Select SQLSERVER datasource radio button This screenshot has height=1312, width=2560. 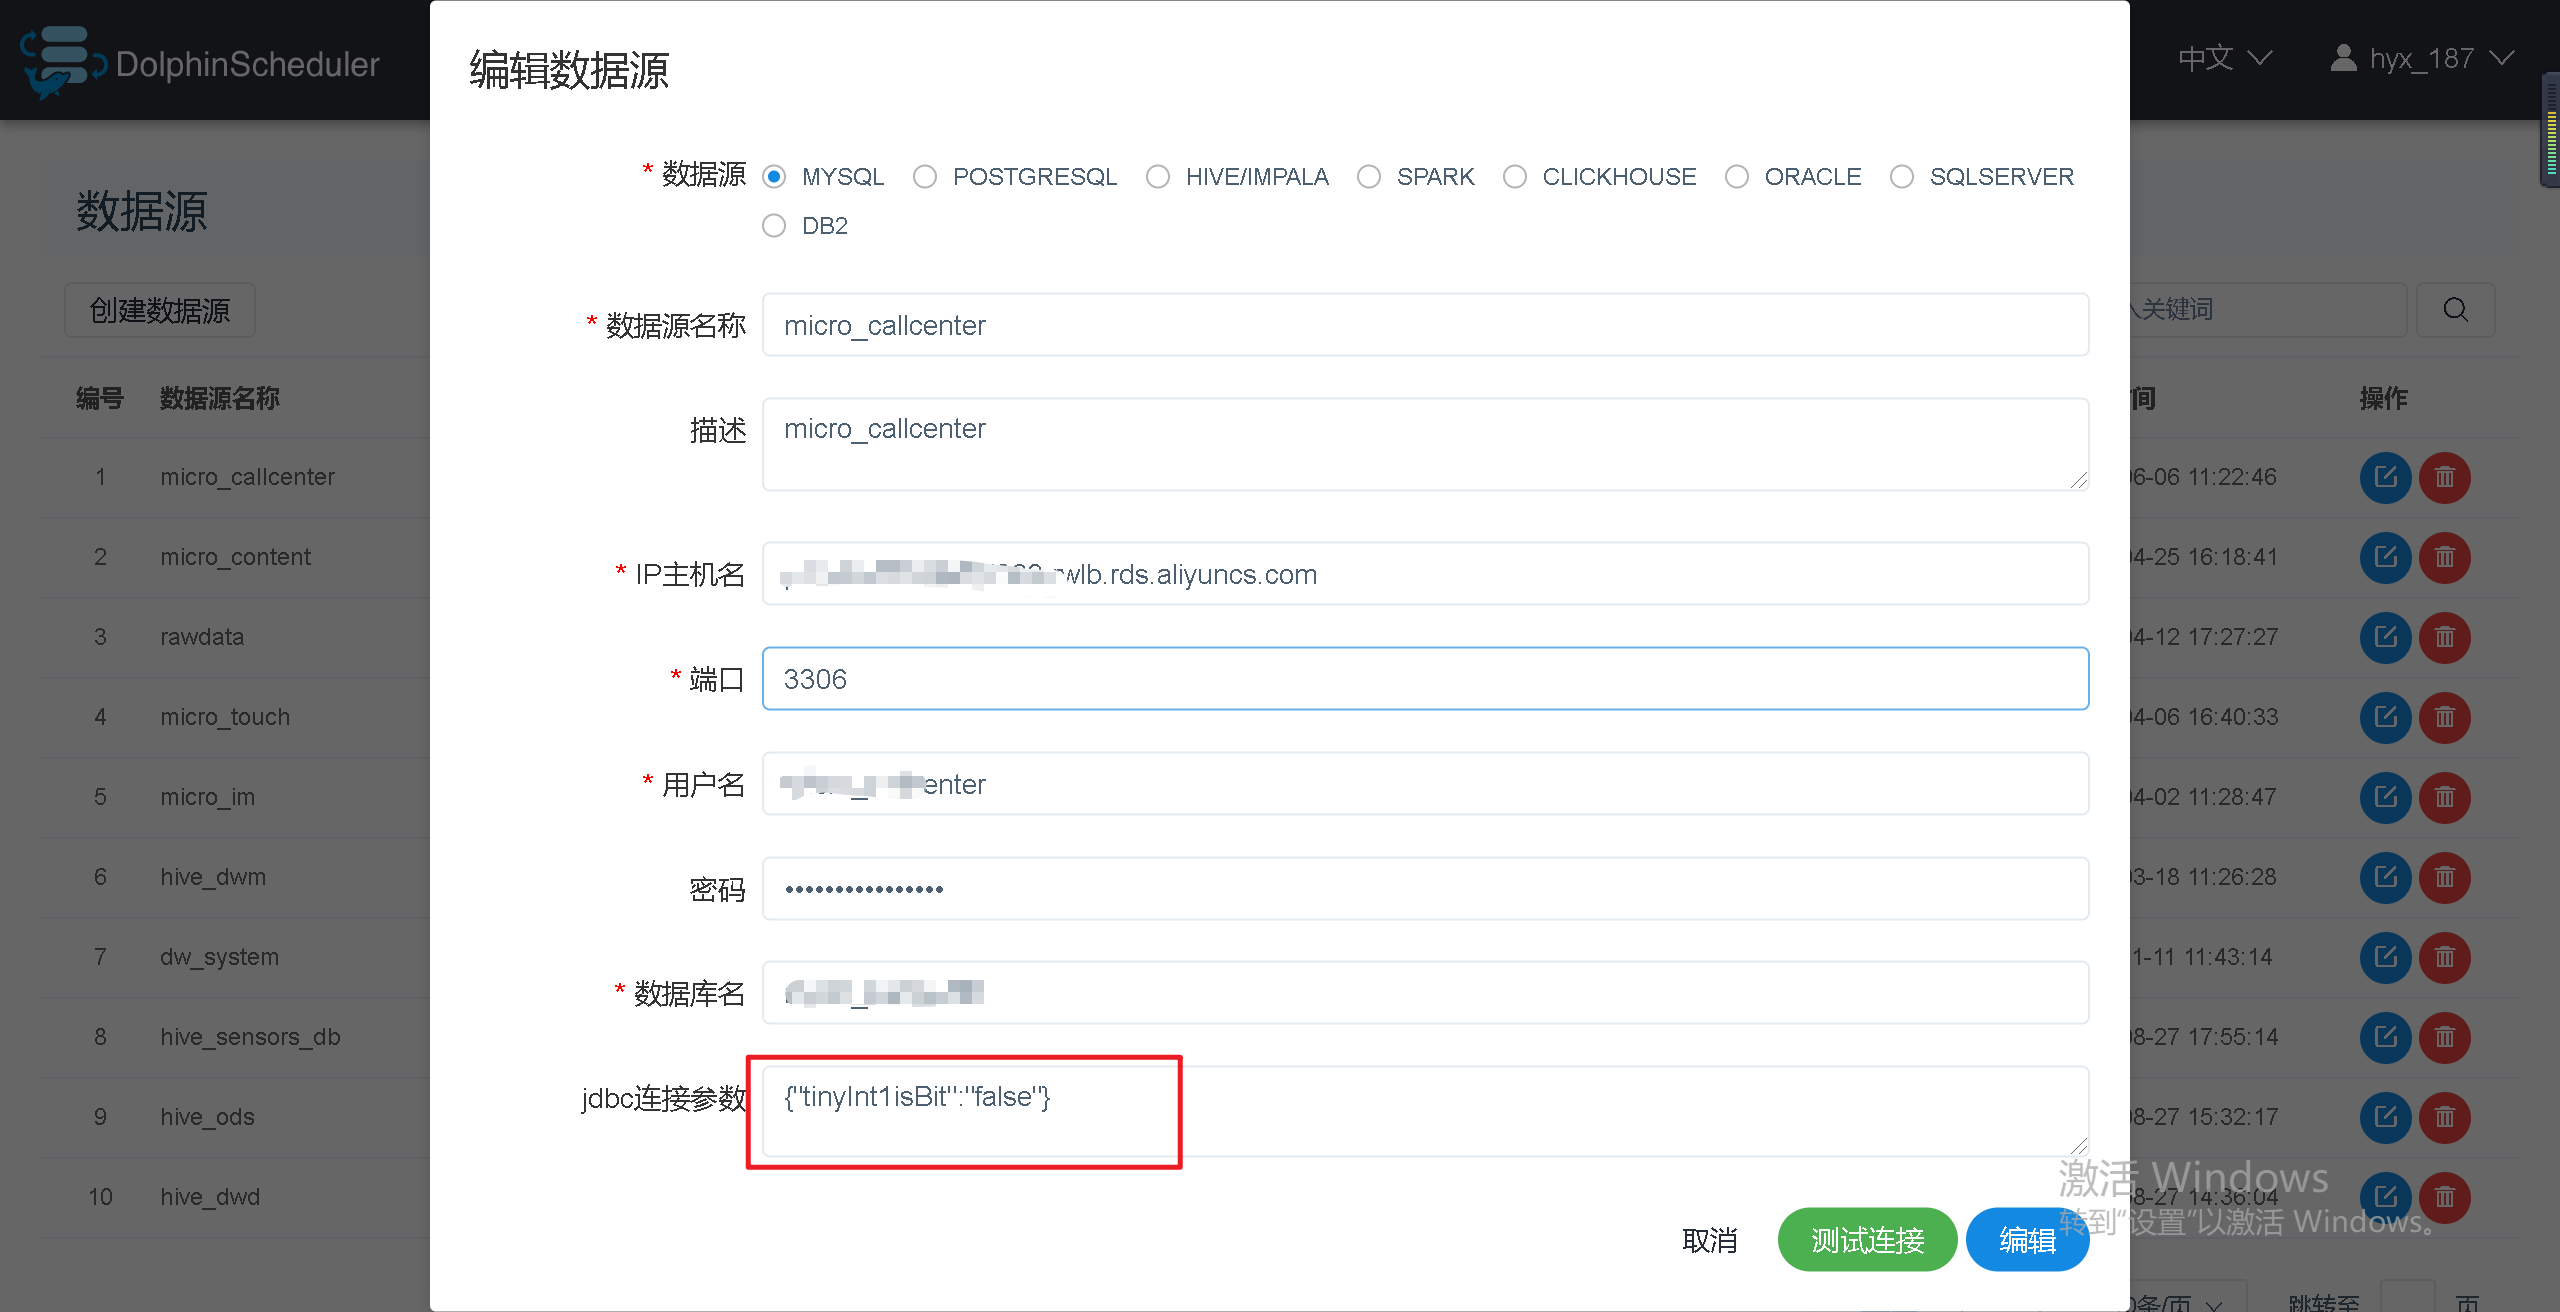(1902, 177)
